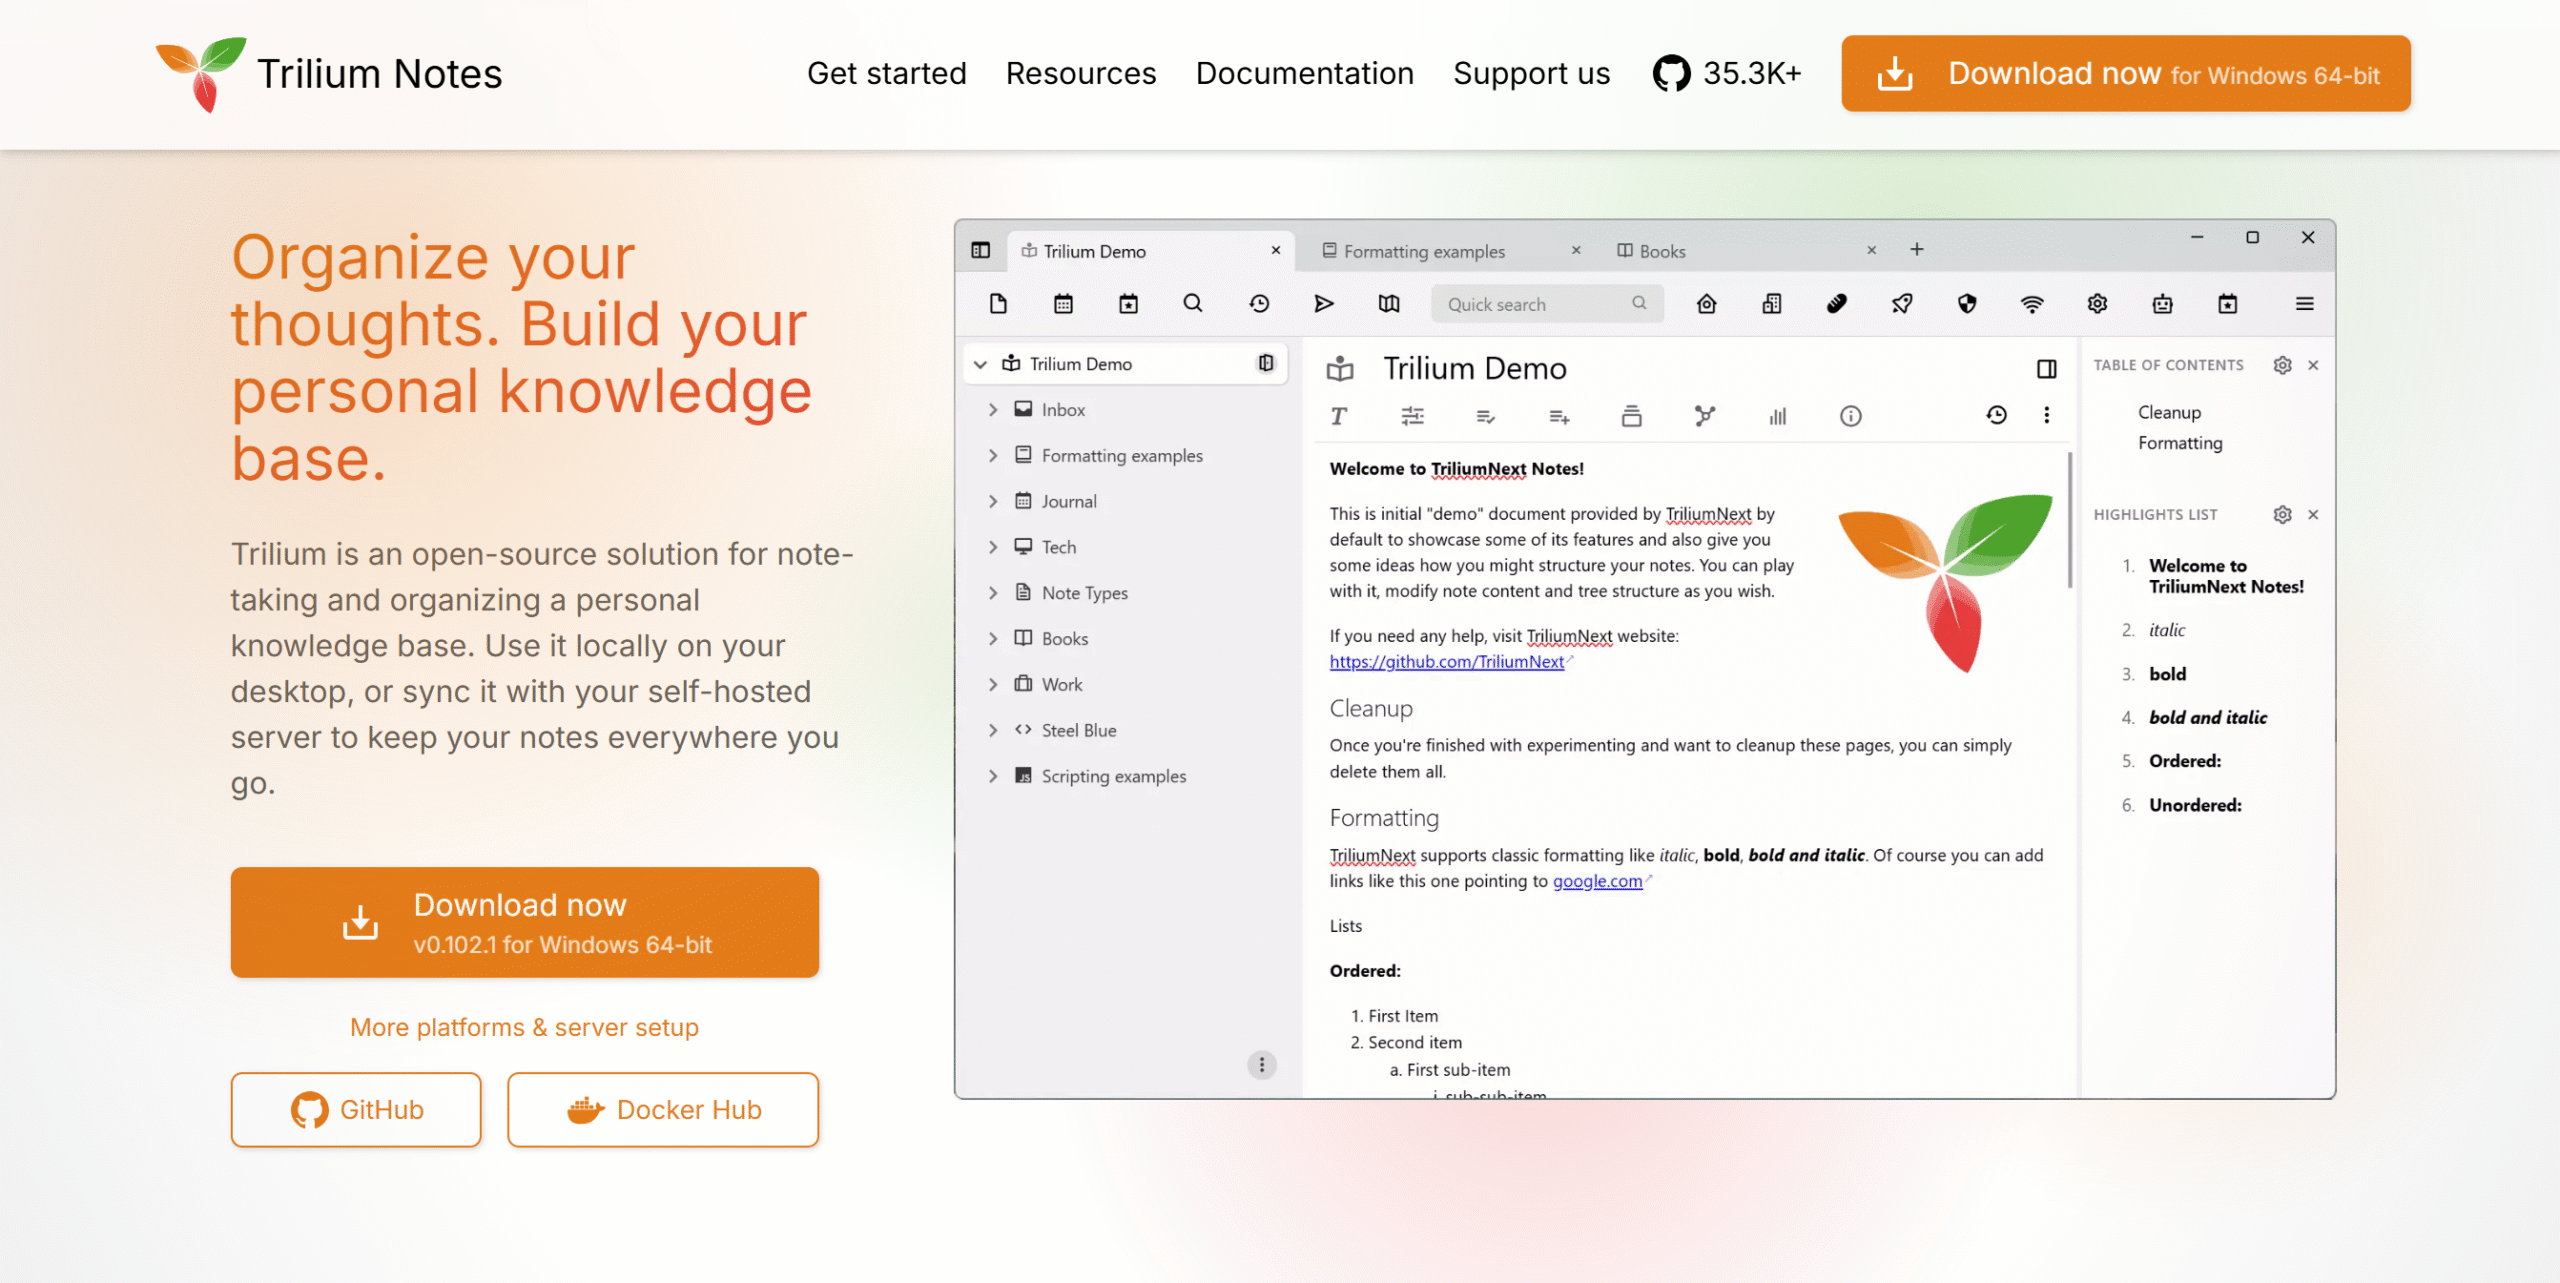The width and height of the screenshot is (2560, 1283).
Task: Click the note icon beside Trilium Demo title
Action: (1340, 369)
